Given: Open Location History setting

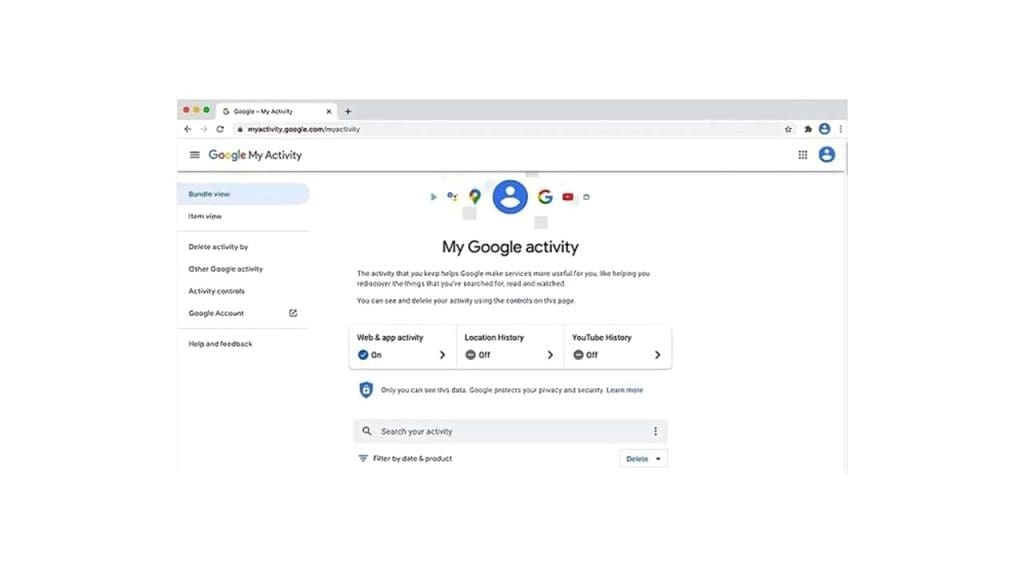Looking at the screenshot, I should coord(509,346).
